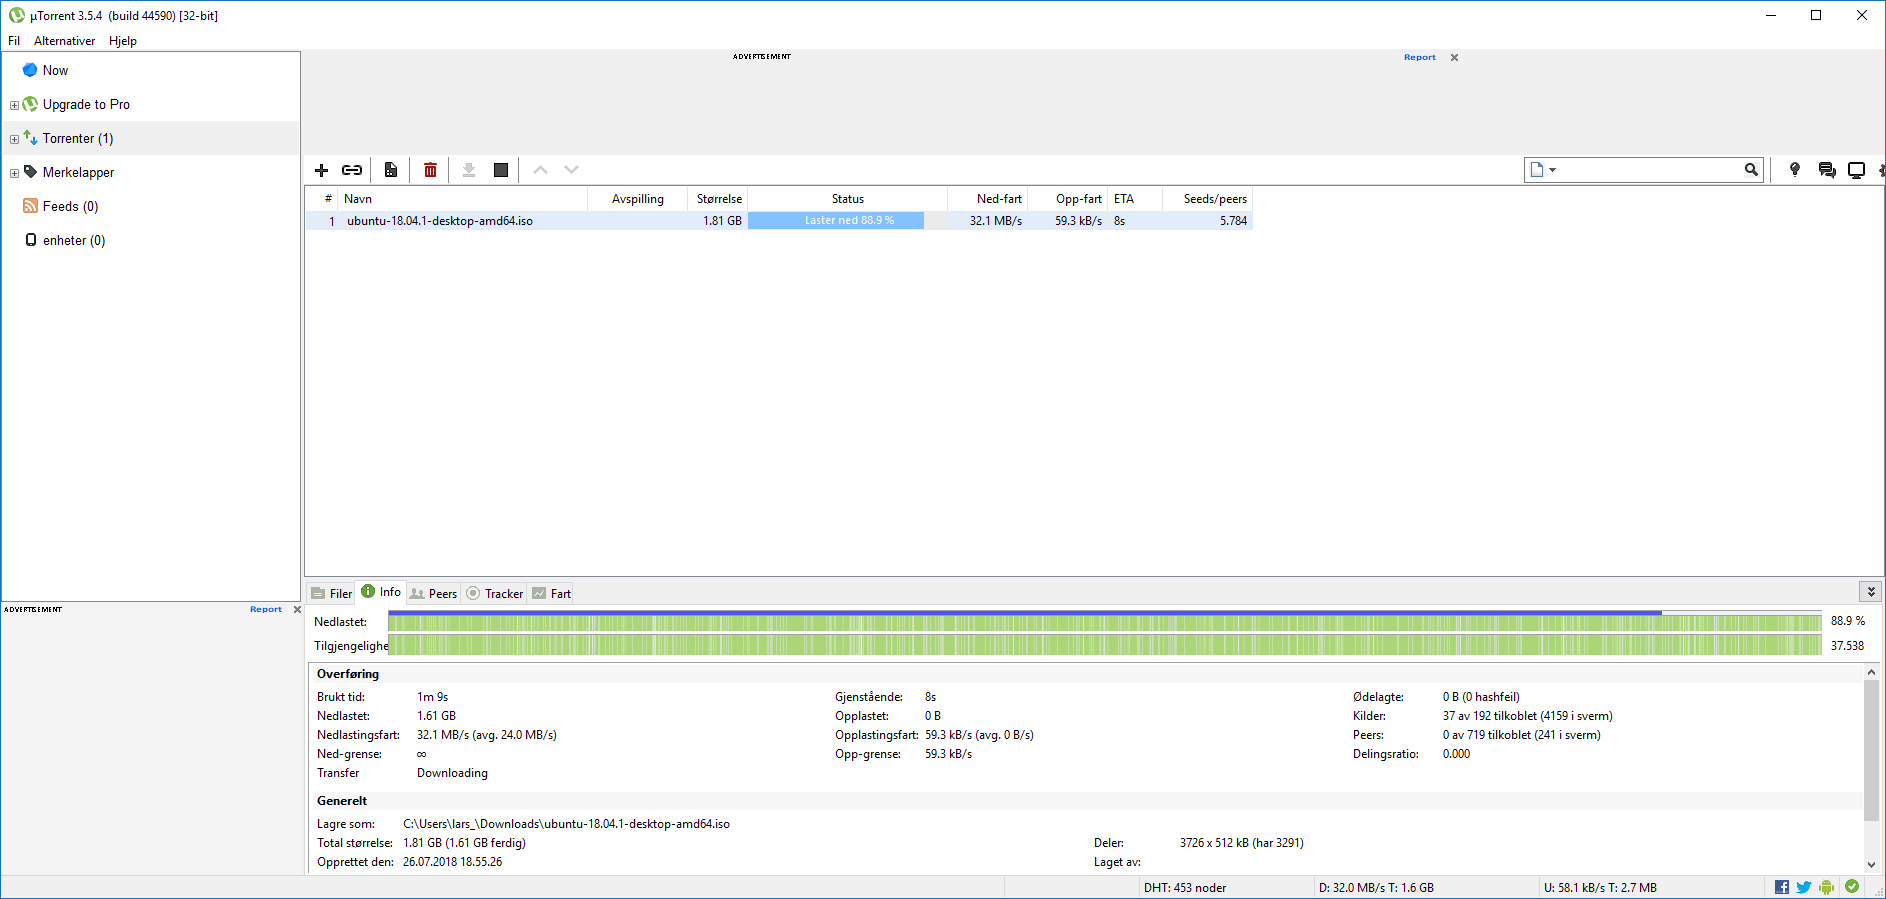The height and width of the screenshot is (899, 1886).
Task: Open the search provider dropdown arrow
Action: tap(1552, 170)
